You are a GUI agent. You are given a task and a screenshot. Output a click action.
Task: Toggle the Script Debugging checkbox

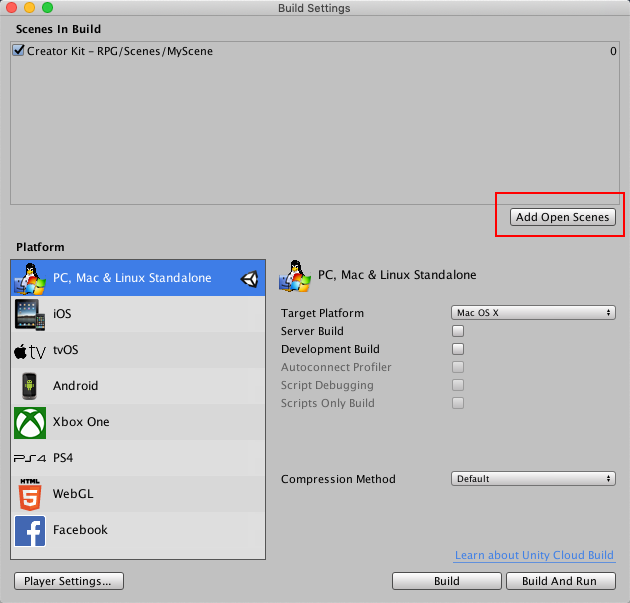tap(458, 385)
